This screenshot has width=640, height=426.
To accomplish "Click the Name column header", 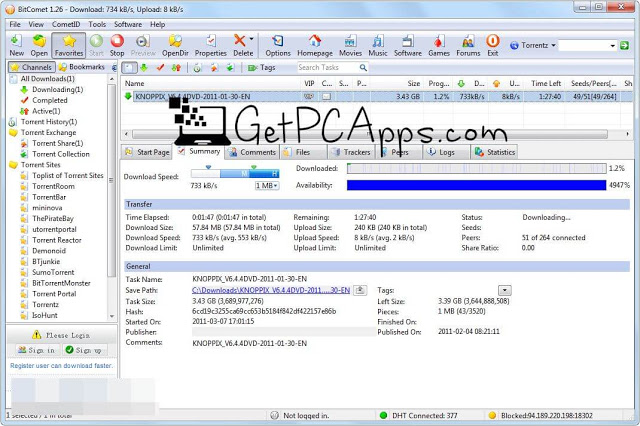I will tap(211, 83).
